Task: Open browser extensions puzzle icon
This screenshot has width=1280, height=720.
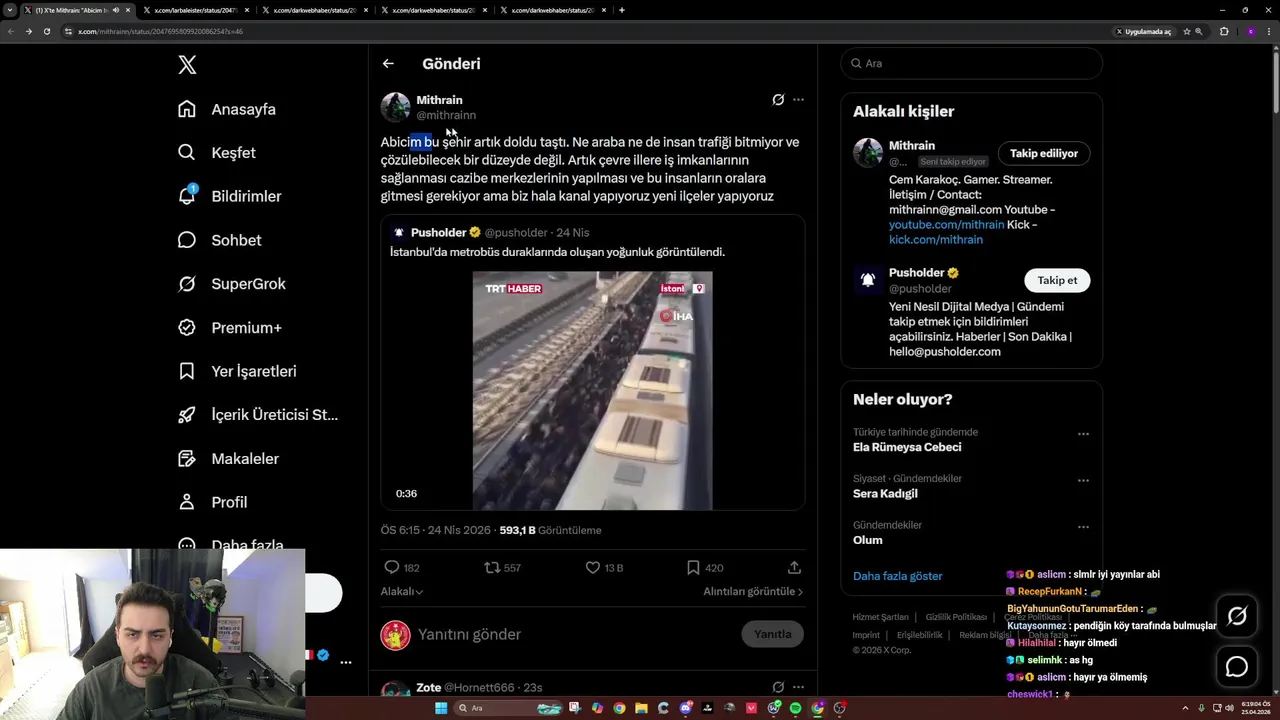Action: (x=1224, y=31)
